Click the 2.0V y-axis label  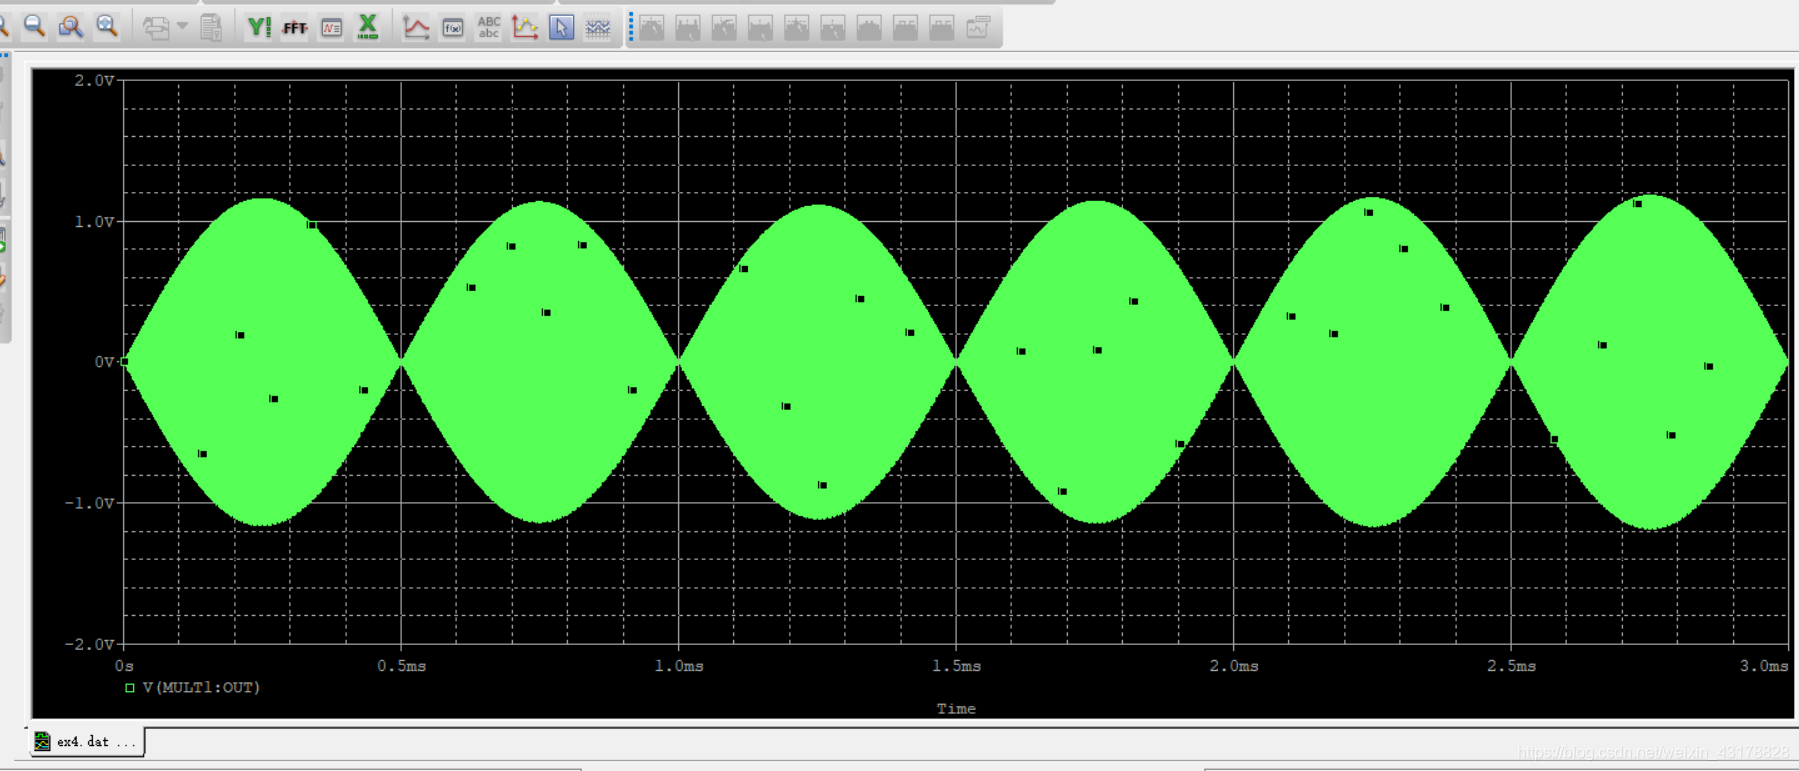point(94,80)
